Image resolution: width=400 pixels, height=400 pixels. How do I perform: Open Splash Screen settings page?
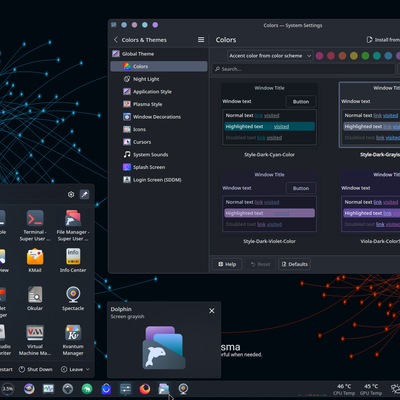[159, 167]
